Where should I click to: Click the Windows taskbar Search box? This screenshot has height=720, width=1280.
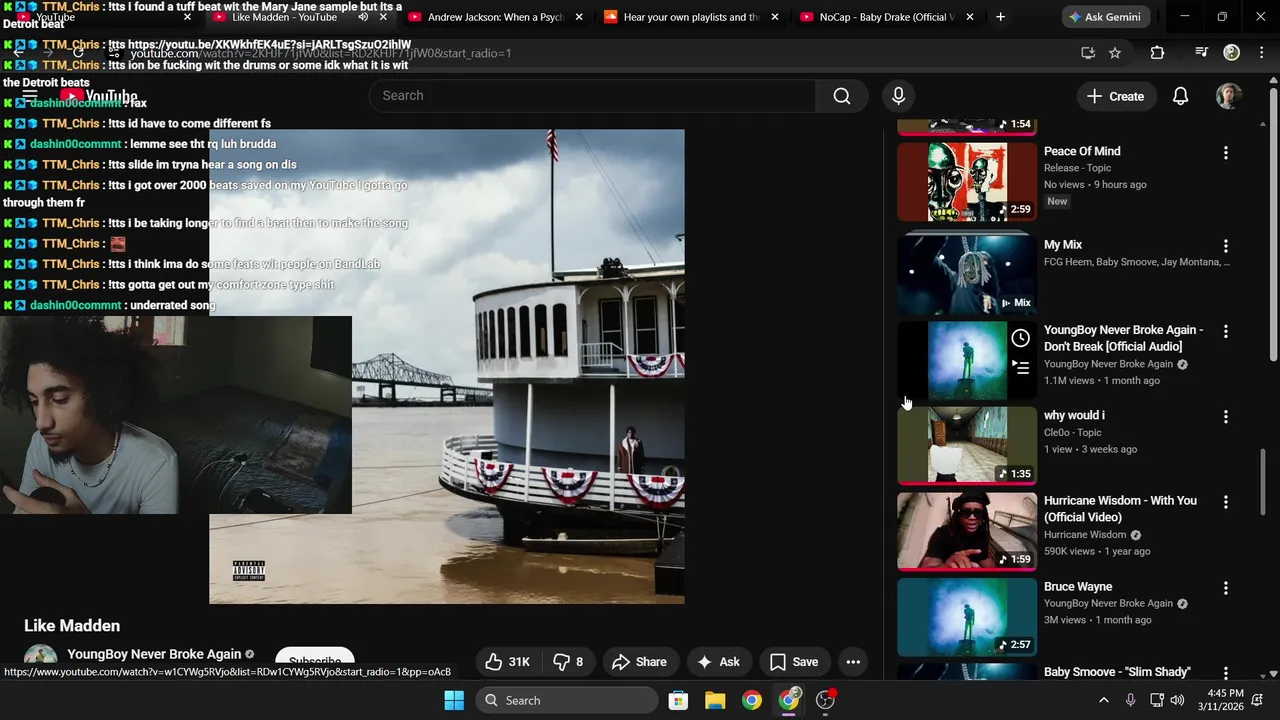pos(567,700)
